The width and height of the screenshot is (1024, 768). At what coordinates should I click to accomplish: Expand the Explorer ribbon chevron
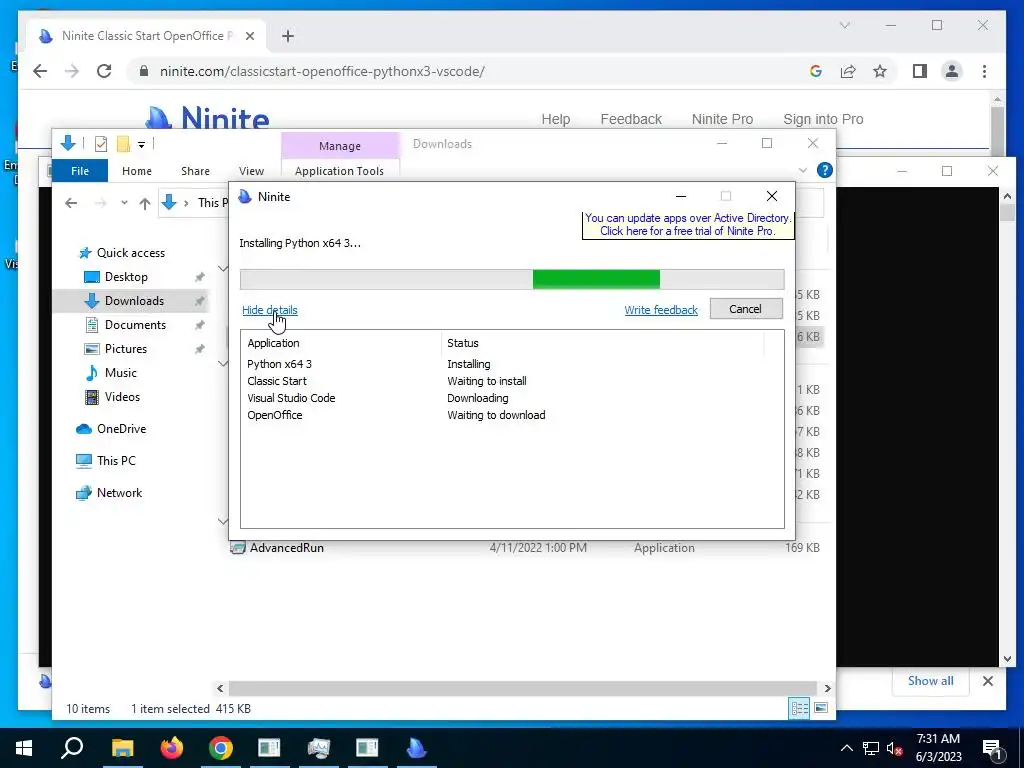[x=803, y=170]
